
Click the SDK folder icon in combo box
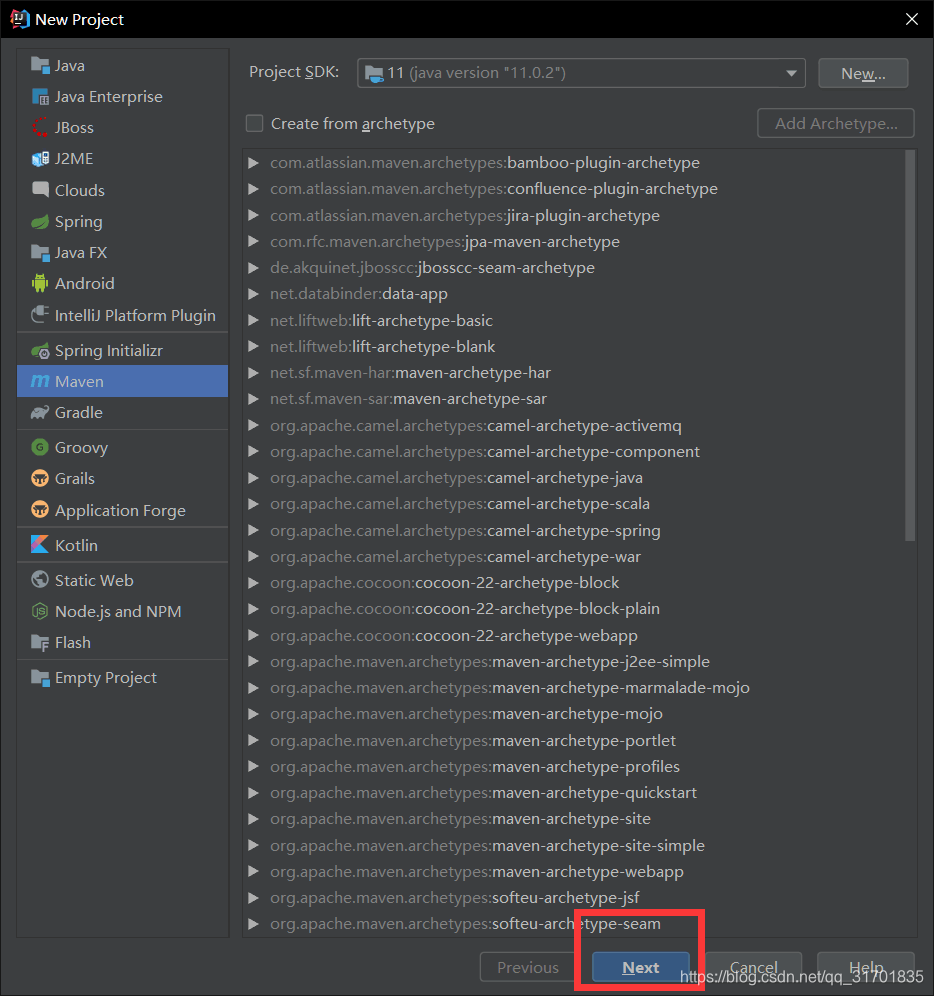click(x=374, y=74)
